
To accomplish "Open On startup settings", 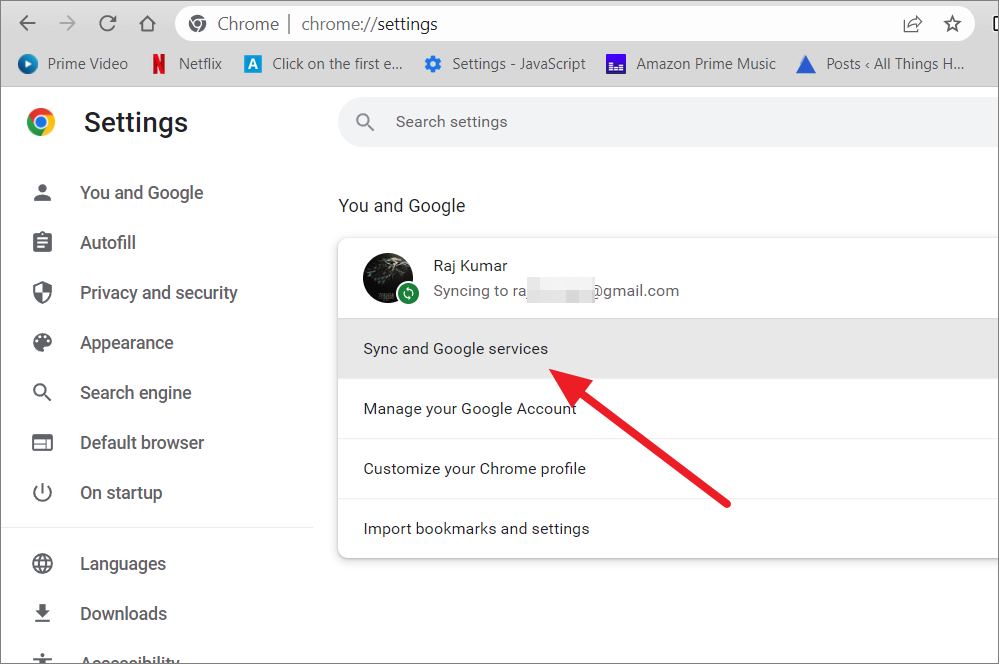I will [121, 493].
